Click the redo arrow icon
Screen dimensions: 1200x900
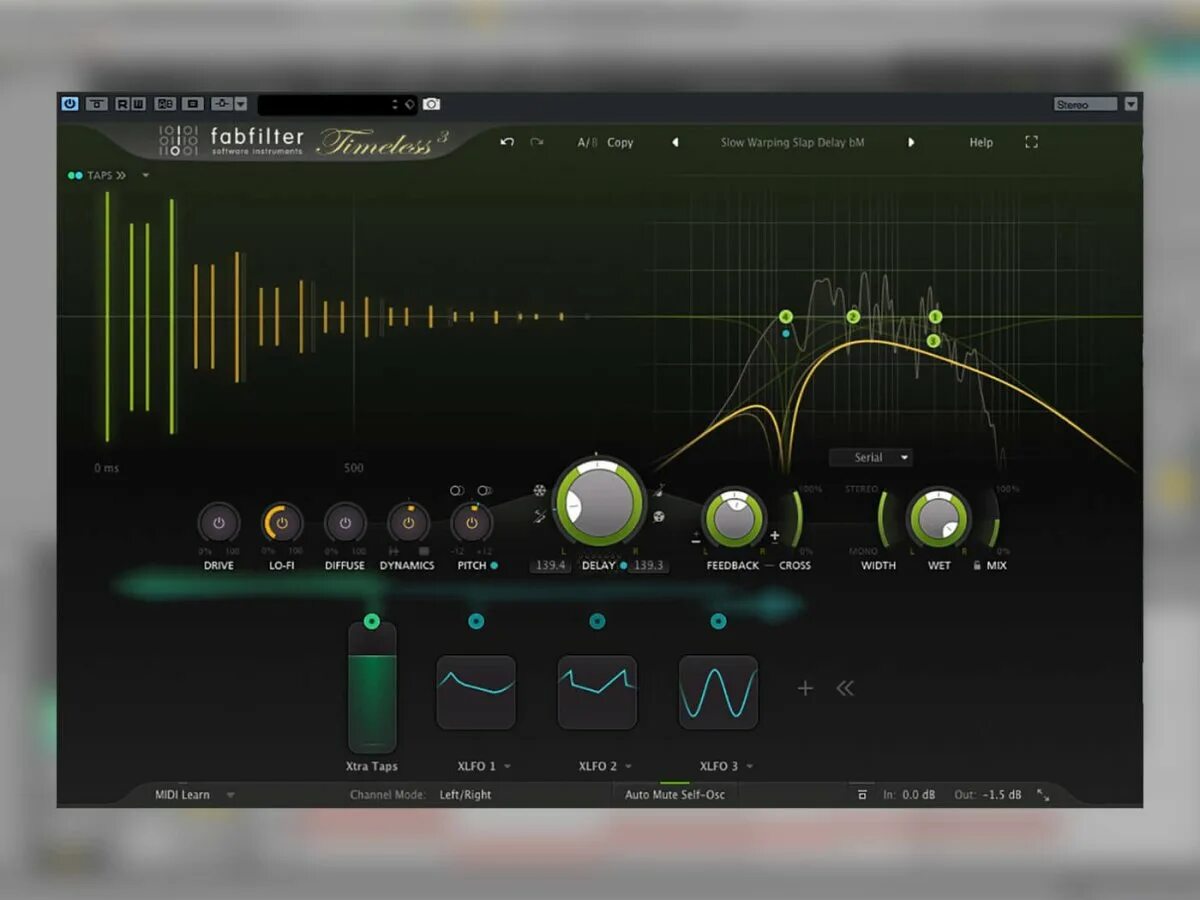pyautogui.click(x=537, y=143)
